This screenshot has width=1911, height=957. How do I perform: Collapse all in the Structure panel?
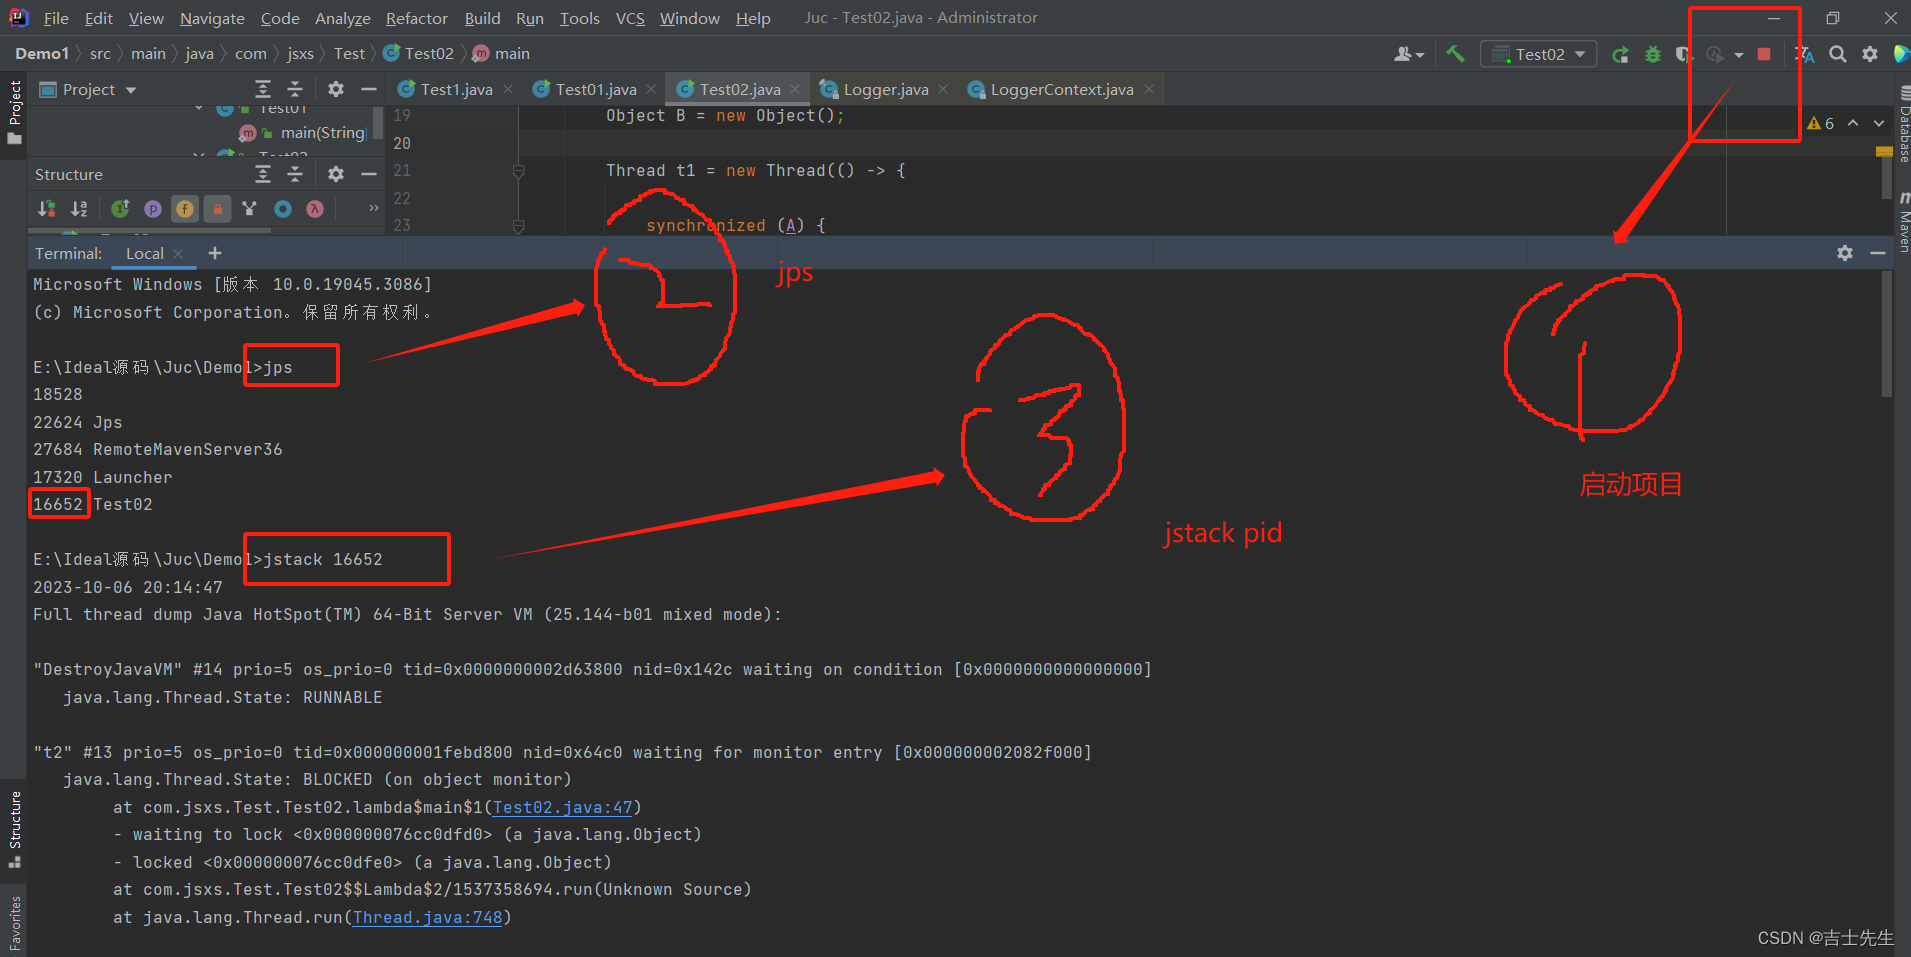[x=295, y=174]
